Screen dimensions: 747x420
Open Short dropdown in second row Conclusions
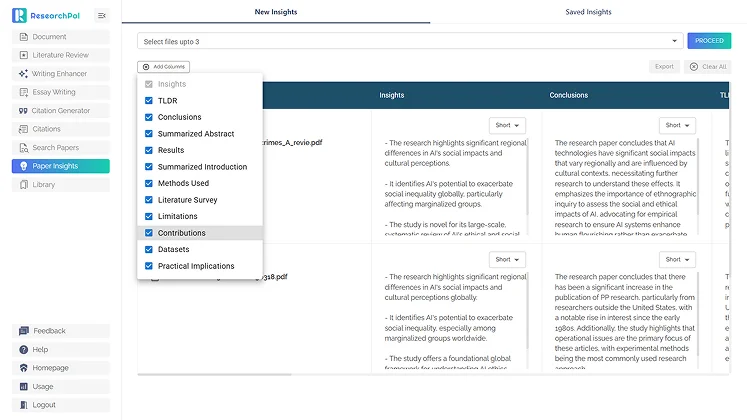677,260
